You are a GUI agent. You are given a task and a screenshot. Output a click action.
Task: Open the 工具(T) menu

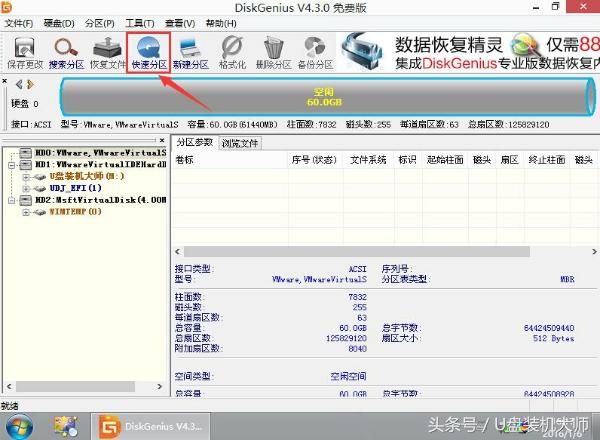[x=140, y=24]
